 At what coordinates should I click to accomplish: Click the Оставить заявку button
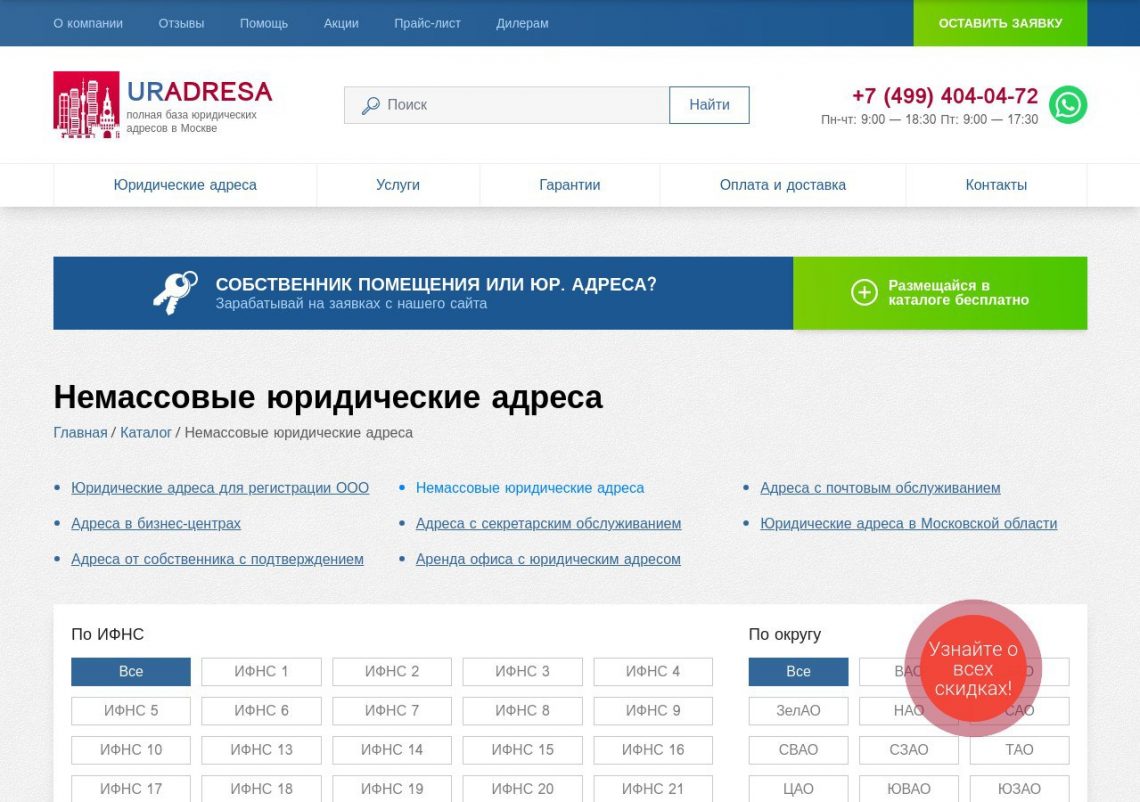(x=999, y=23)
